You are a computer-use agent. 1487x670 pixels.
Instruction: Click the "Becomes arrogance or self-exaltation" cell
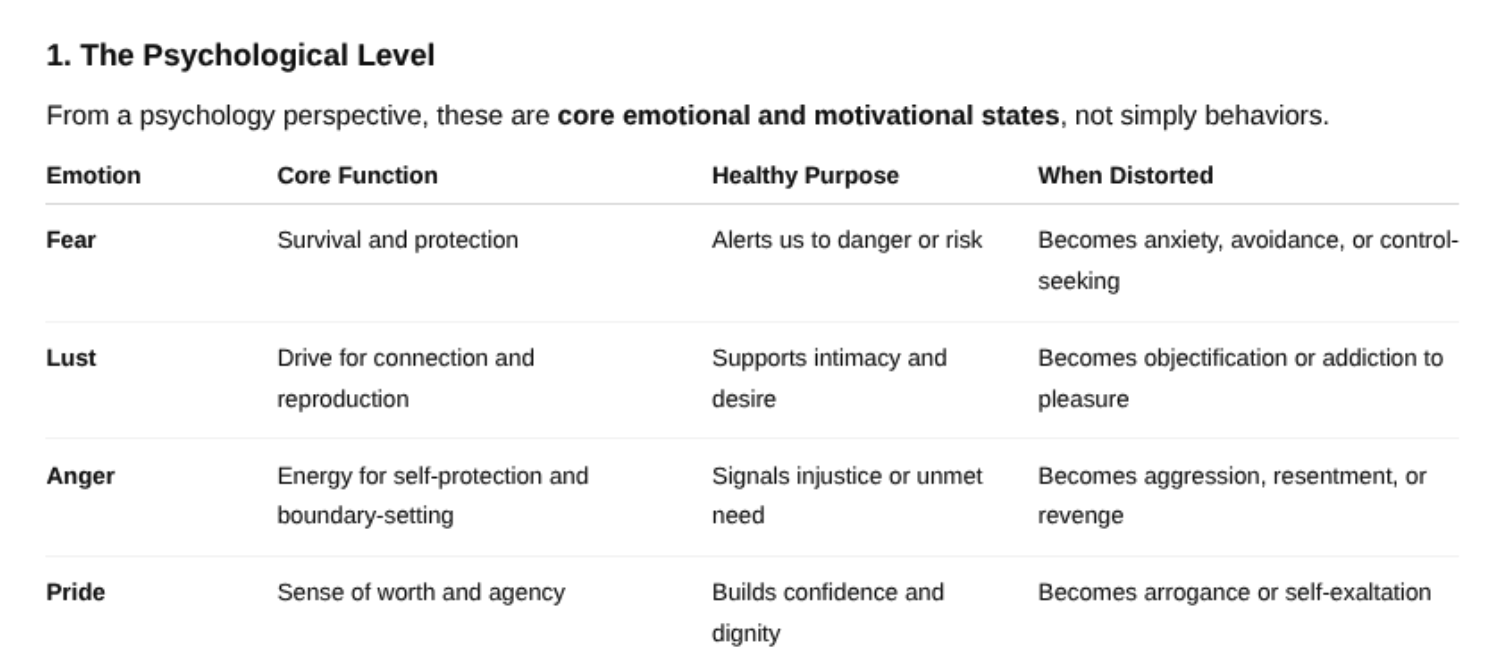1234,593
